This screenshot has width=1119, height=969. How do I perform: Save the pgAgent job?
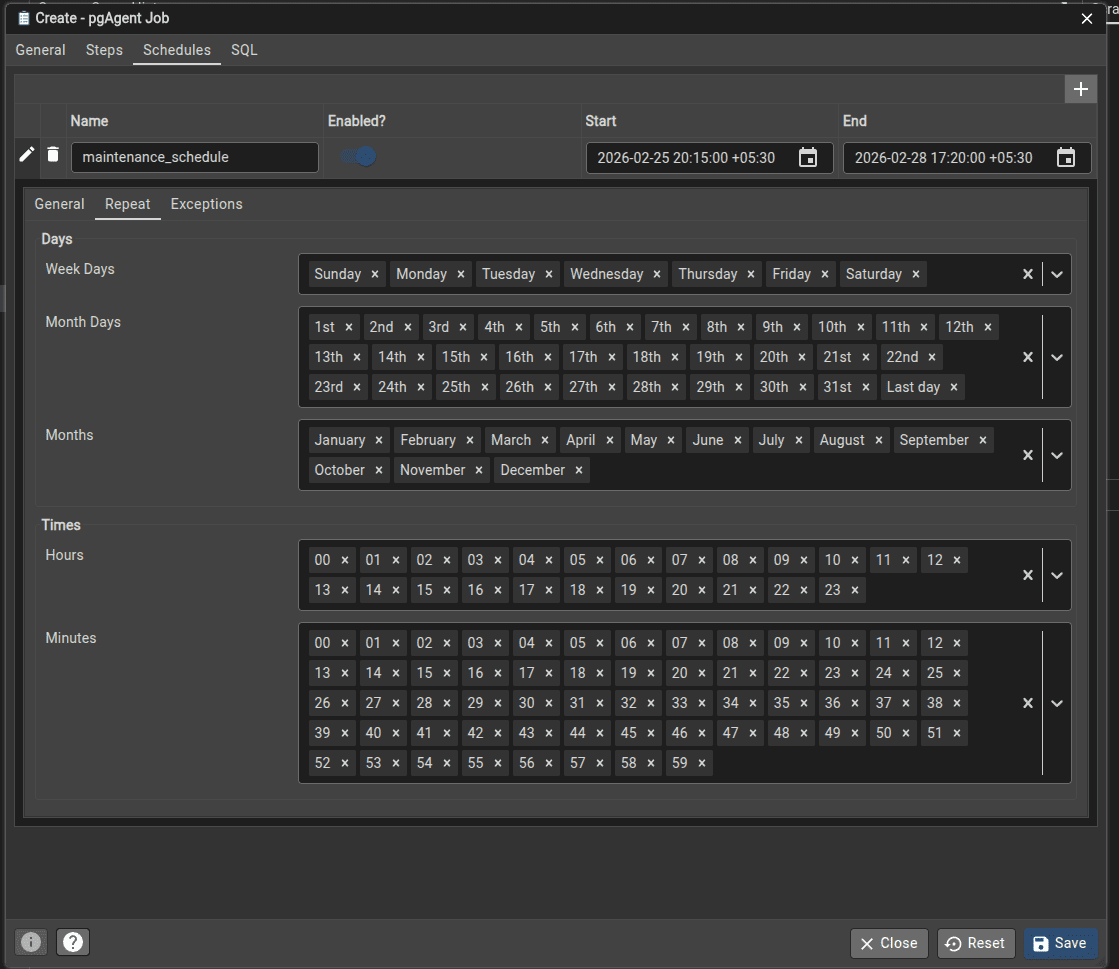[x=1060, y=942]
